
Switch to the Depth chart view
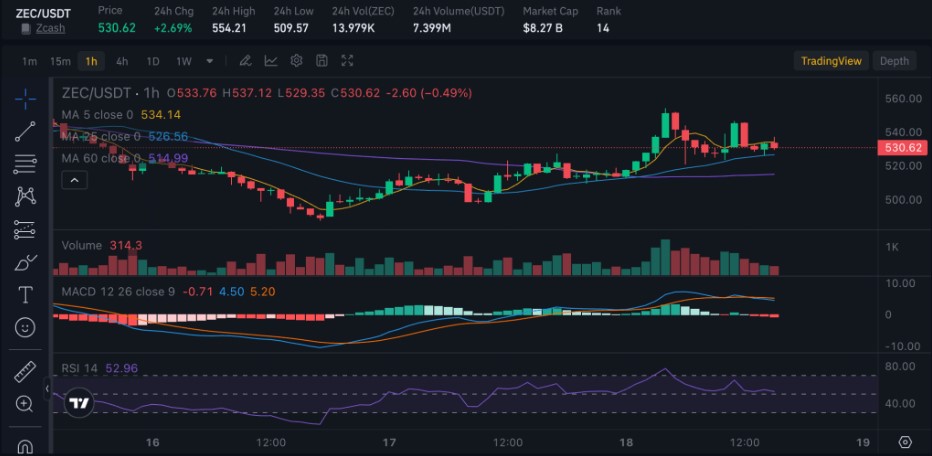894,61
